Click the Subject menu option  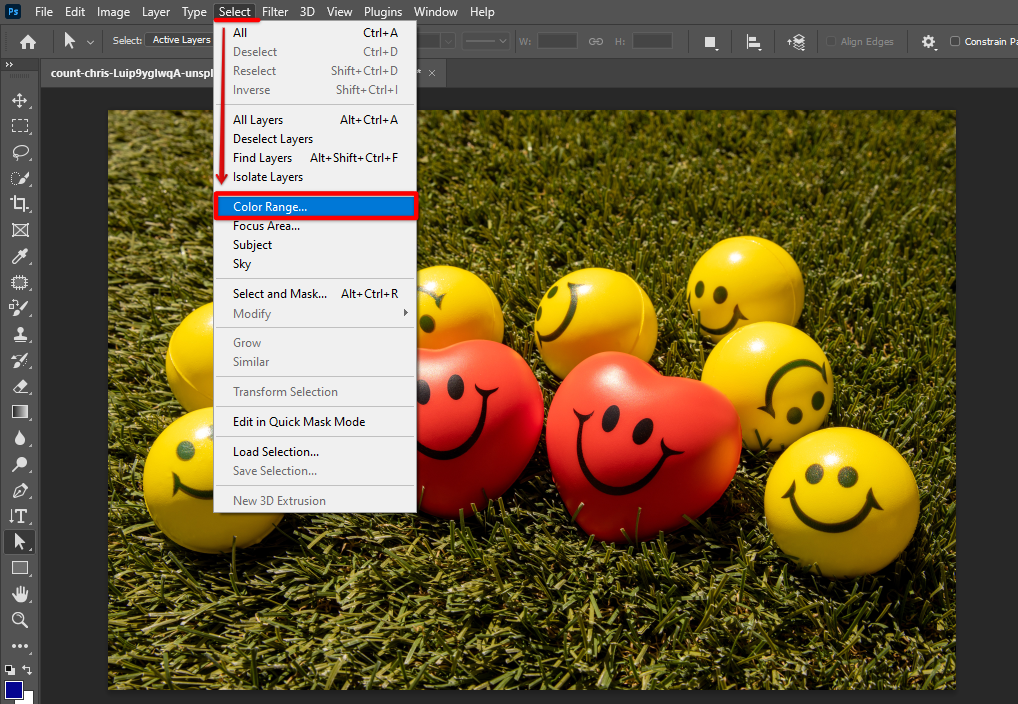(253, 245)
